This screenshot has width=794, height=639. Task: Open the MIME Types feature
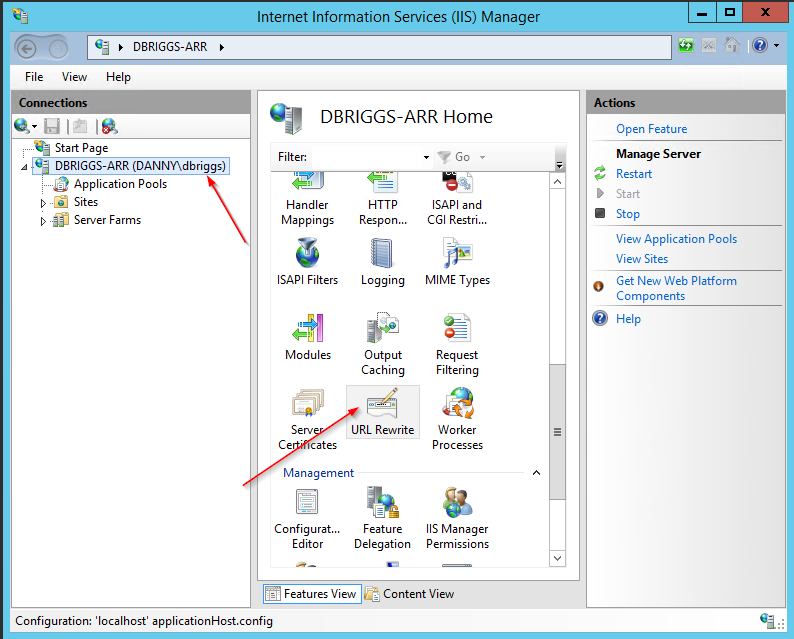click(x=457, y=263)
